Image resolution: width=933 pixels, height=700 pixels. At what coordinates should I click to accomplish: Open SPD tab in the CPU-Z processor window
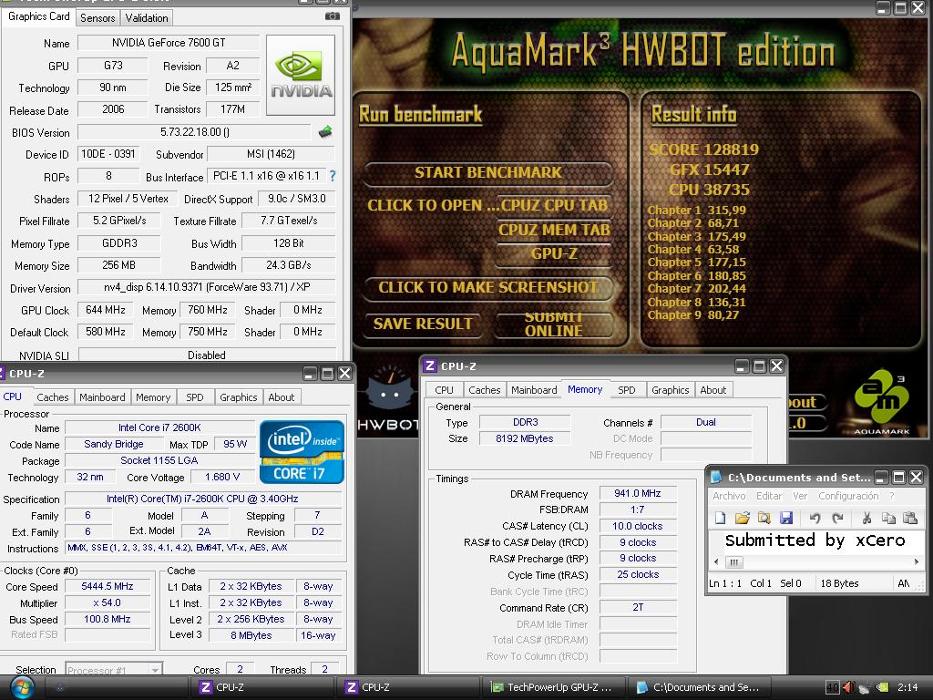[195, 397]
